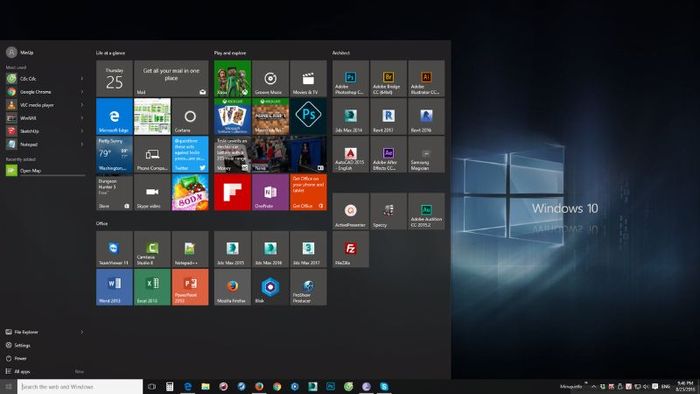Open the Excel 2013 tile
The width and height of the screenshot is (700, 394).
(152, 287)
